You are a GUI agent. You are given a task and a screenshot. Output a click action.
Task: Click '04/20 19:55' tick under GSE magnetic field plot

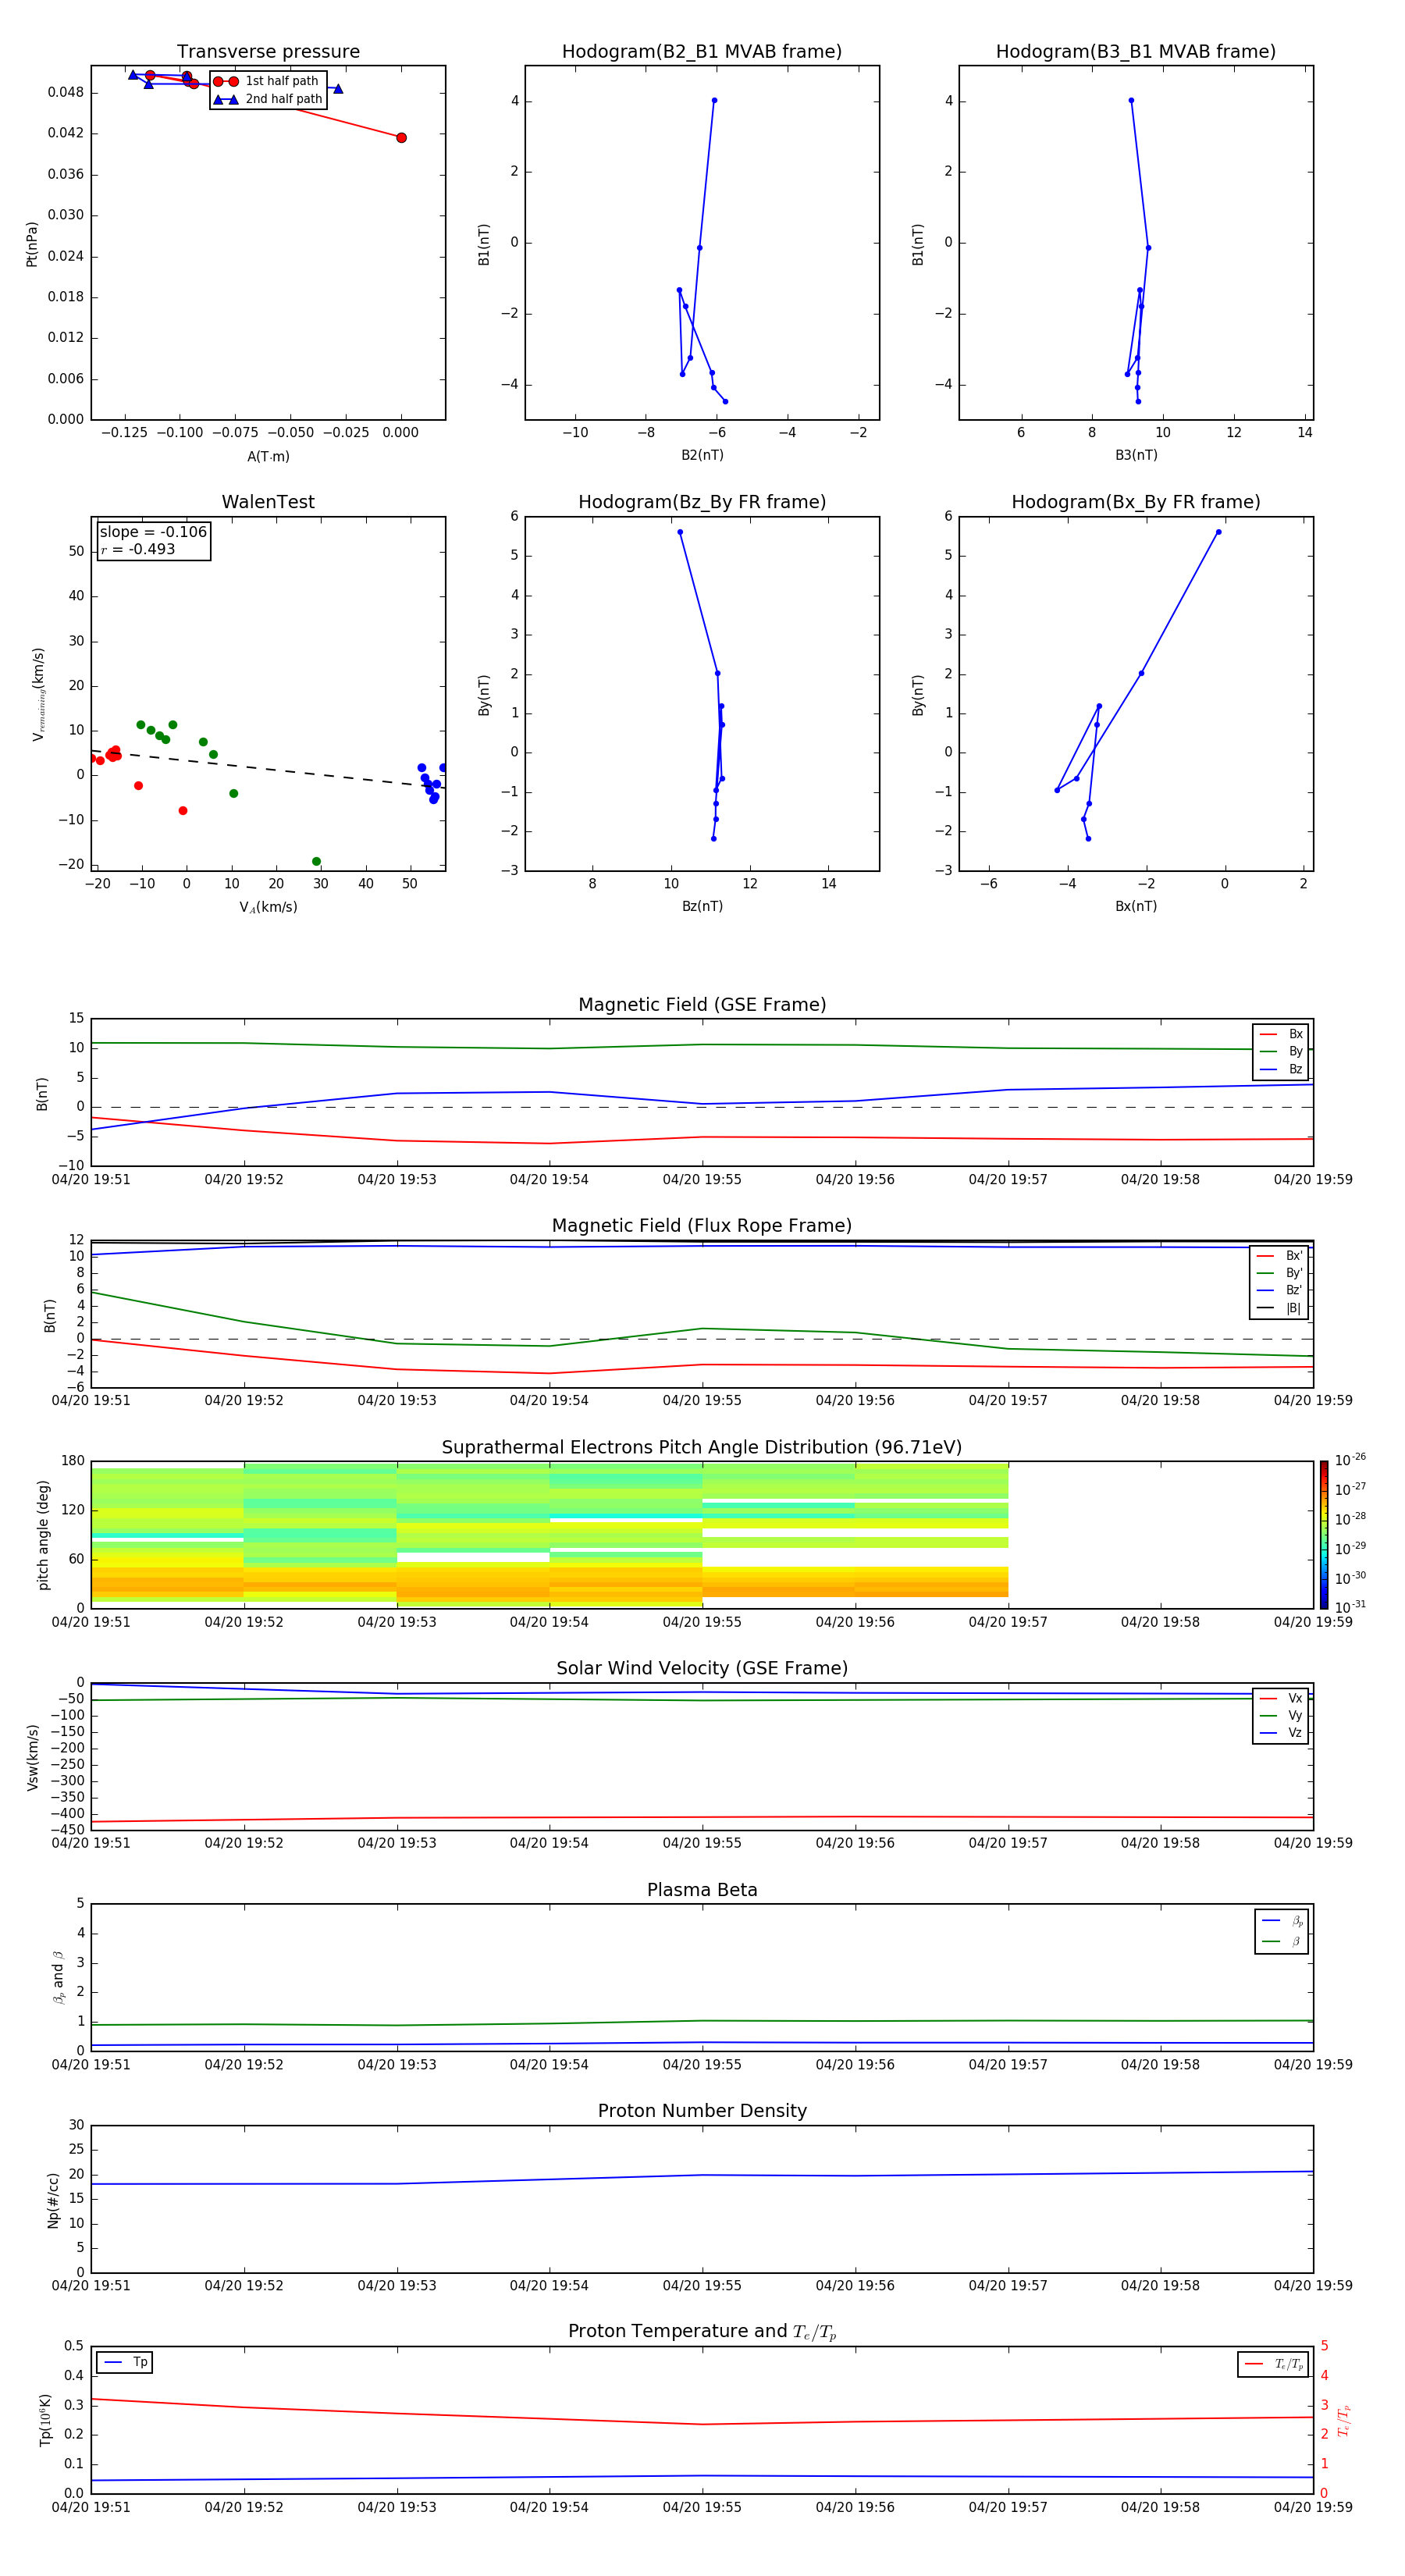(x=702, y=1180)
